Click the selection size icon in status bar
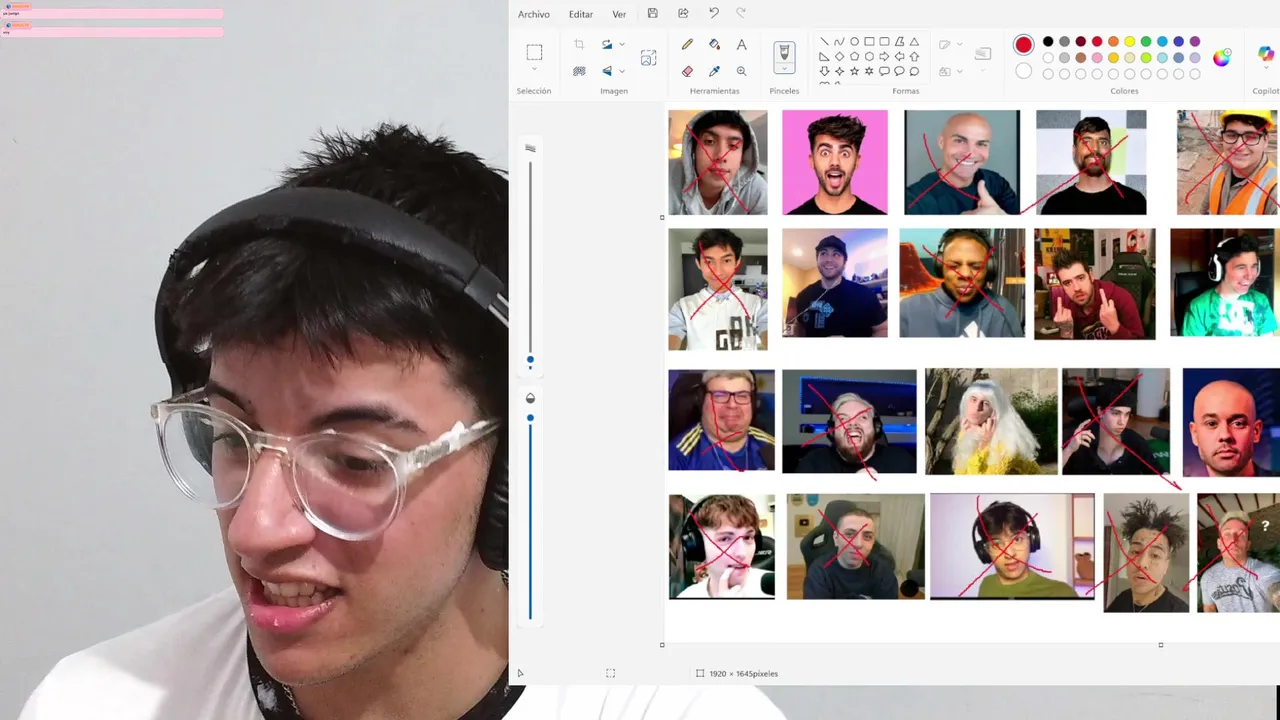Image resolution: width=1280 pixels, height=720 pixels. (611, 674)
